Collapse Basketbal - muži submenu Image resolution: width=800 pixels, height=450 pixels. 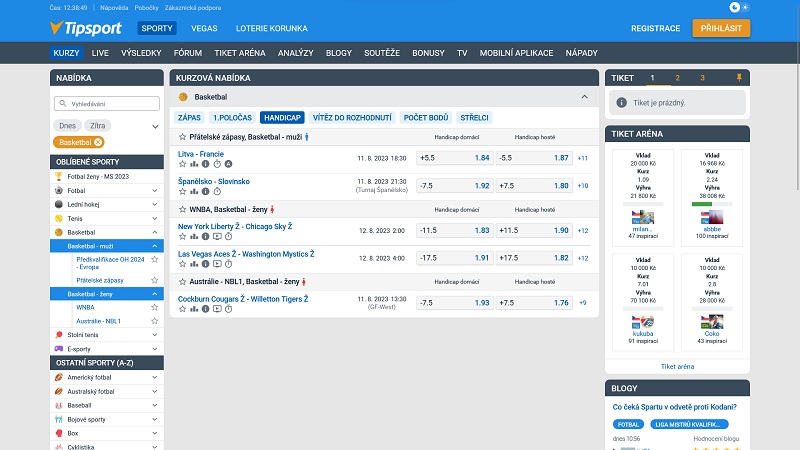[x=155, y=246]
